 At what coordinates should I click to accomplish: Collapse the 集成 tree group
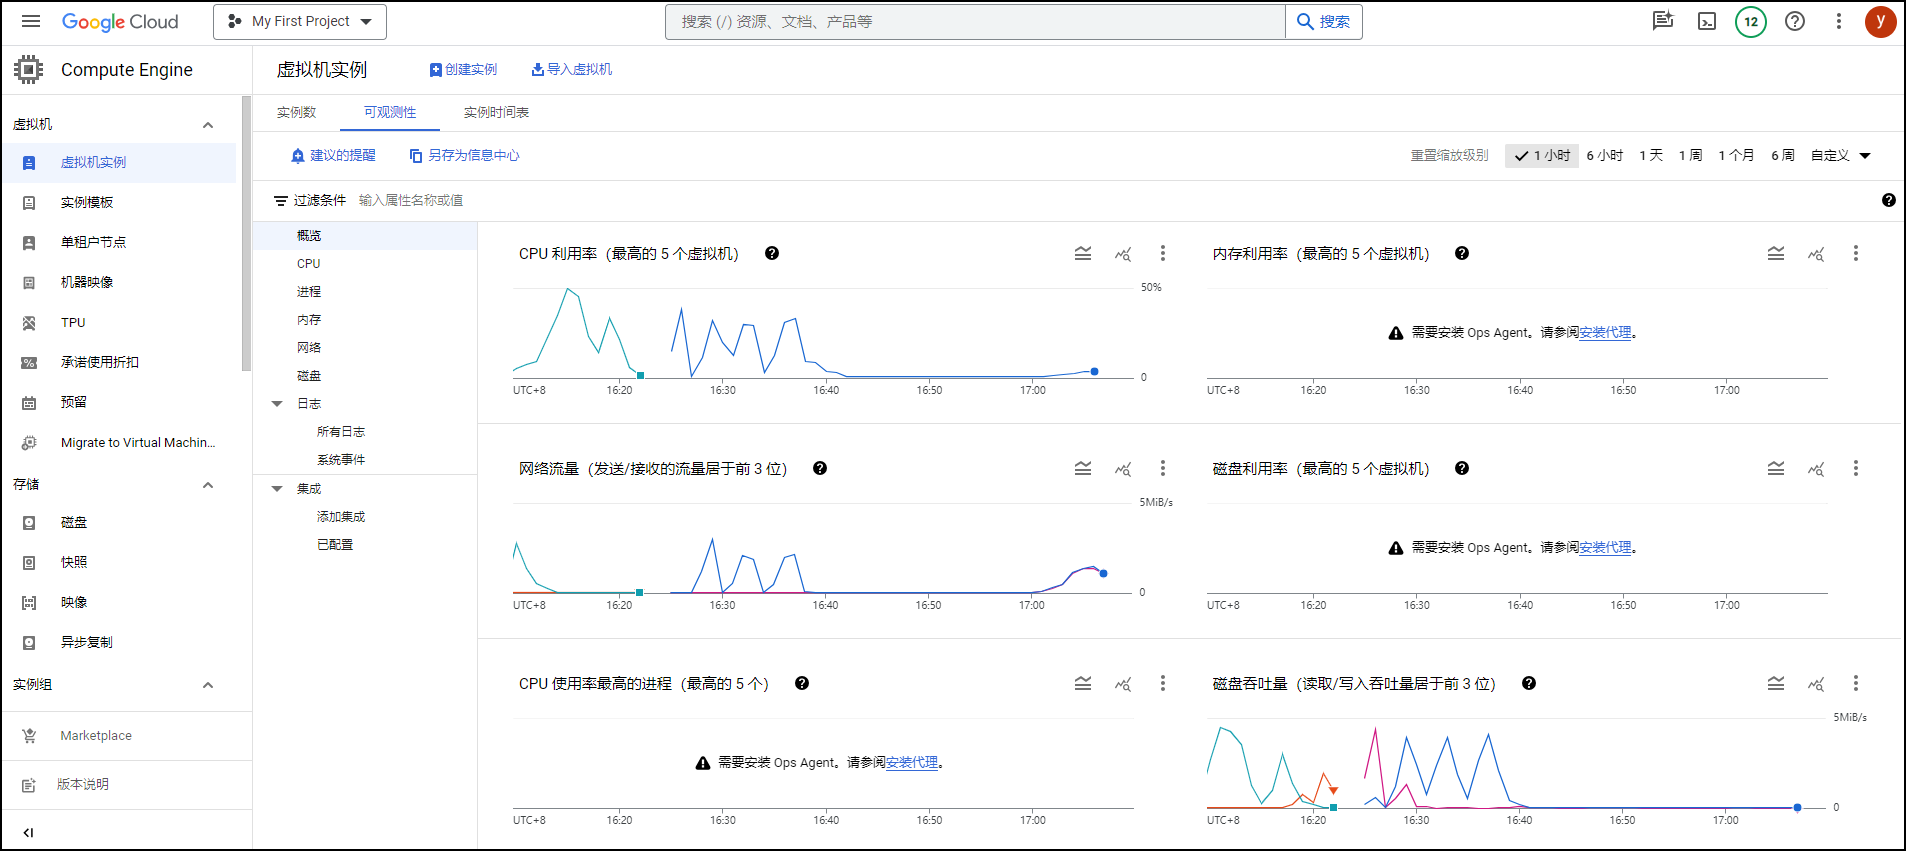(x=277, y=489)
